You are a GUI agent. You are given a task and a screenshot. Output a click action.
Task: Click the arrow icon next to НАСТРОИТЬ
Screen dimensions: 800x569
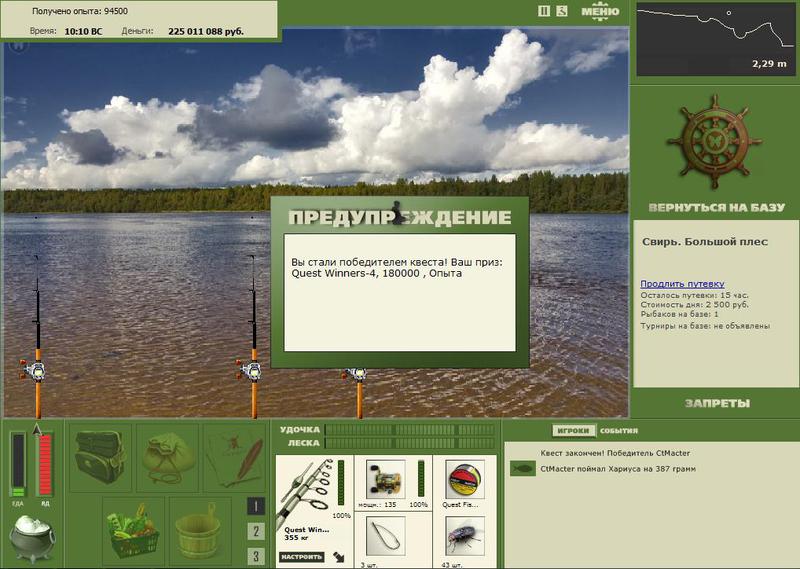tap(338, 557)
